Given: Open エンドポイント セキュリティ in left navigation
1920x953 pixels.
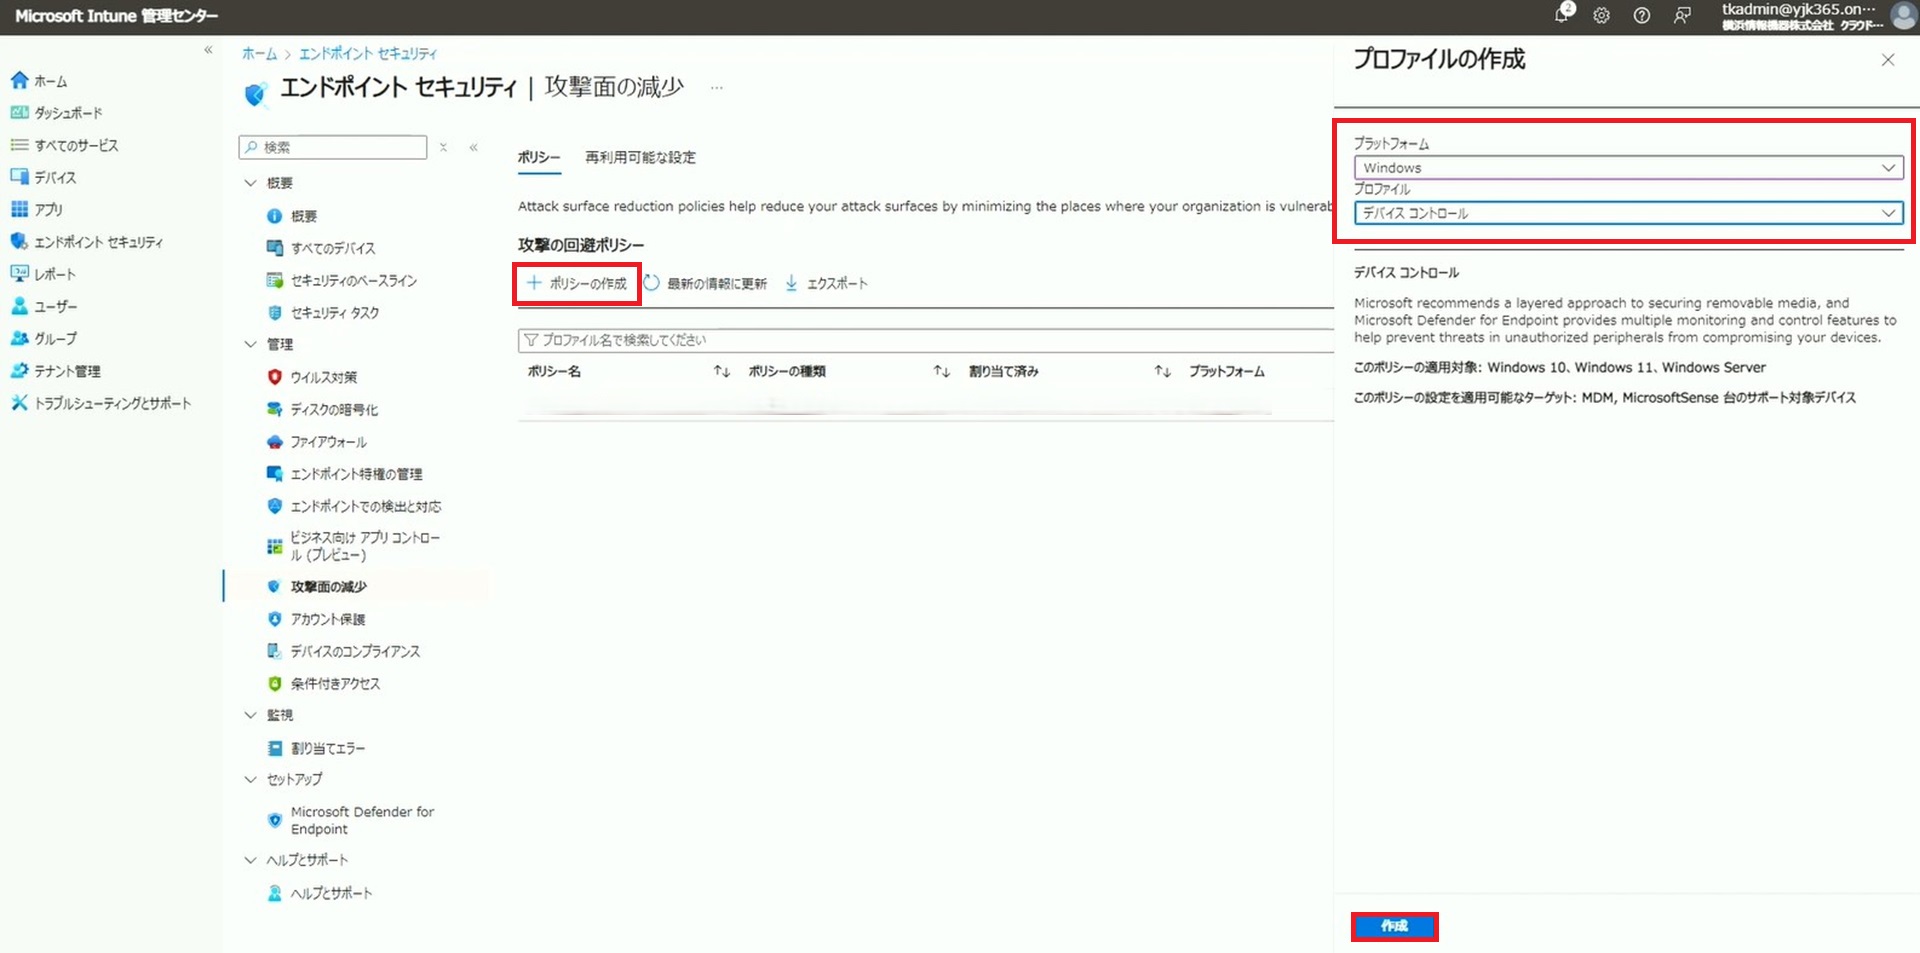Looking at the screenshot, I should click(x=86, y=242).
